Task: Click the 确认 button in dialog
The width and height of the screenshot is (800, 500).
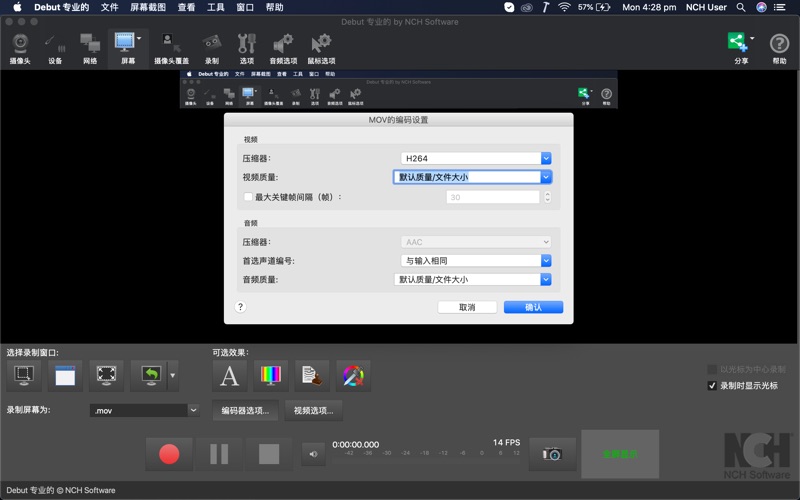Action: point(533,307)
